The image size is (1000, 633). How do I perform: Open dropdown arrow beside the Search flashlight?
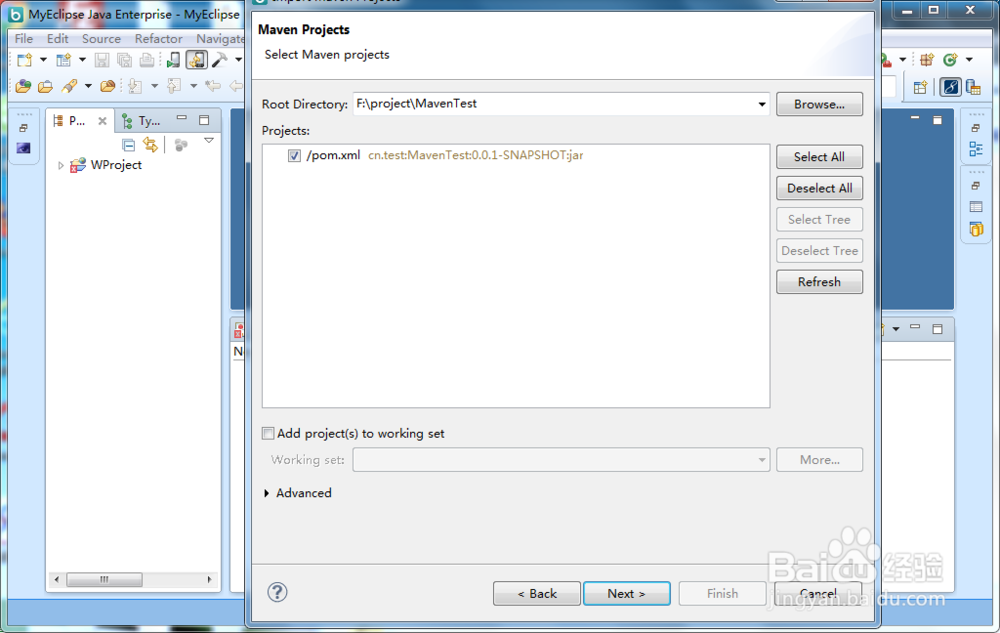click(x=88, y=85)
